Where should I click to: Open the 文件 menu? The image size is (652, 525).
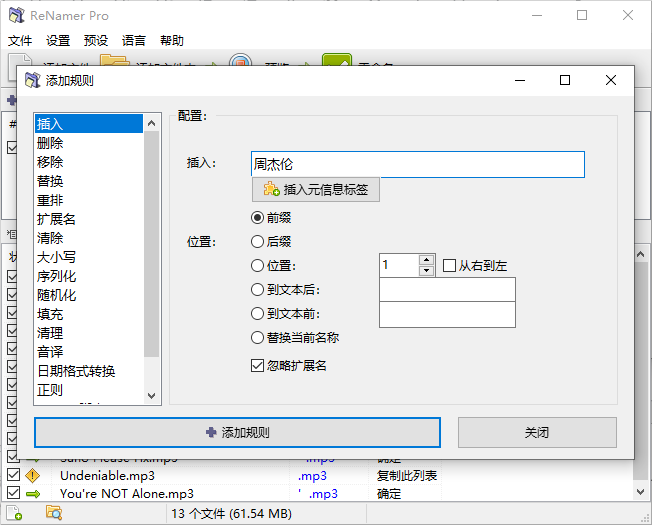coord(20,41)
